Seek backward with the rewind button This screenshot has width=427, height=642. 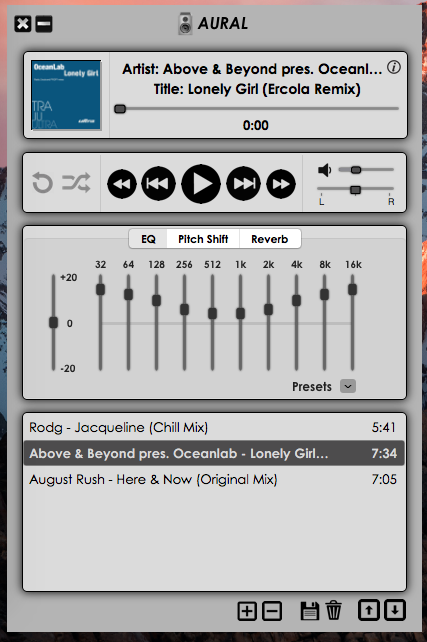pyautogui.click(x=122, y=184)
